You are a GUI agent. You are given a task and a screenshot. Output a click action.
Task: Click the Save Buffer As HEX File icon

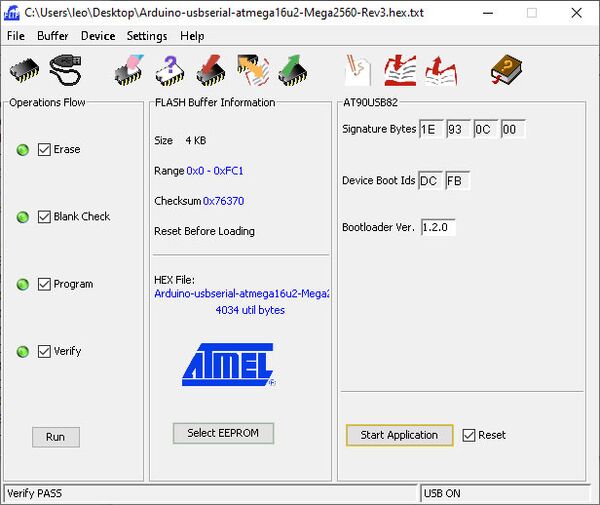441,71
